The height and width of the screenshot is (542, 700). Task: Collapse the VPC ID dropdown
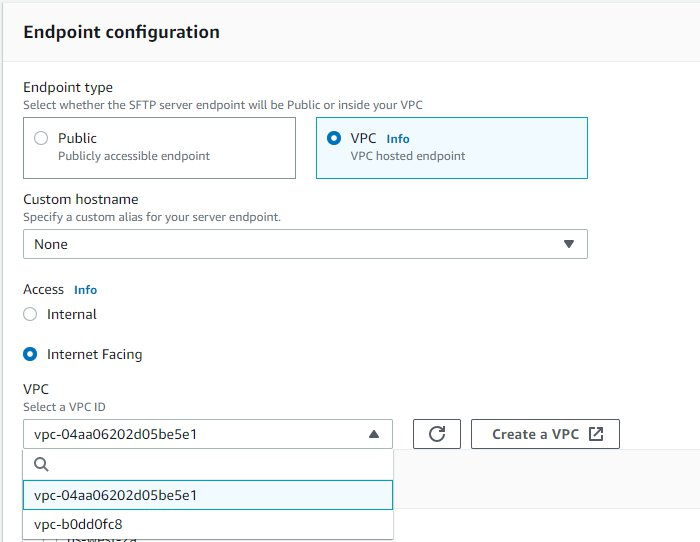[x=208, y=434]
